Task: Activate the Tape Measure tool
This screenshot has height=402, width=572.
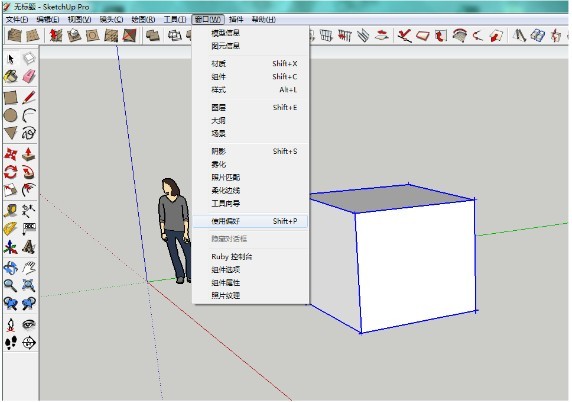Action: click(11, 210)
